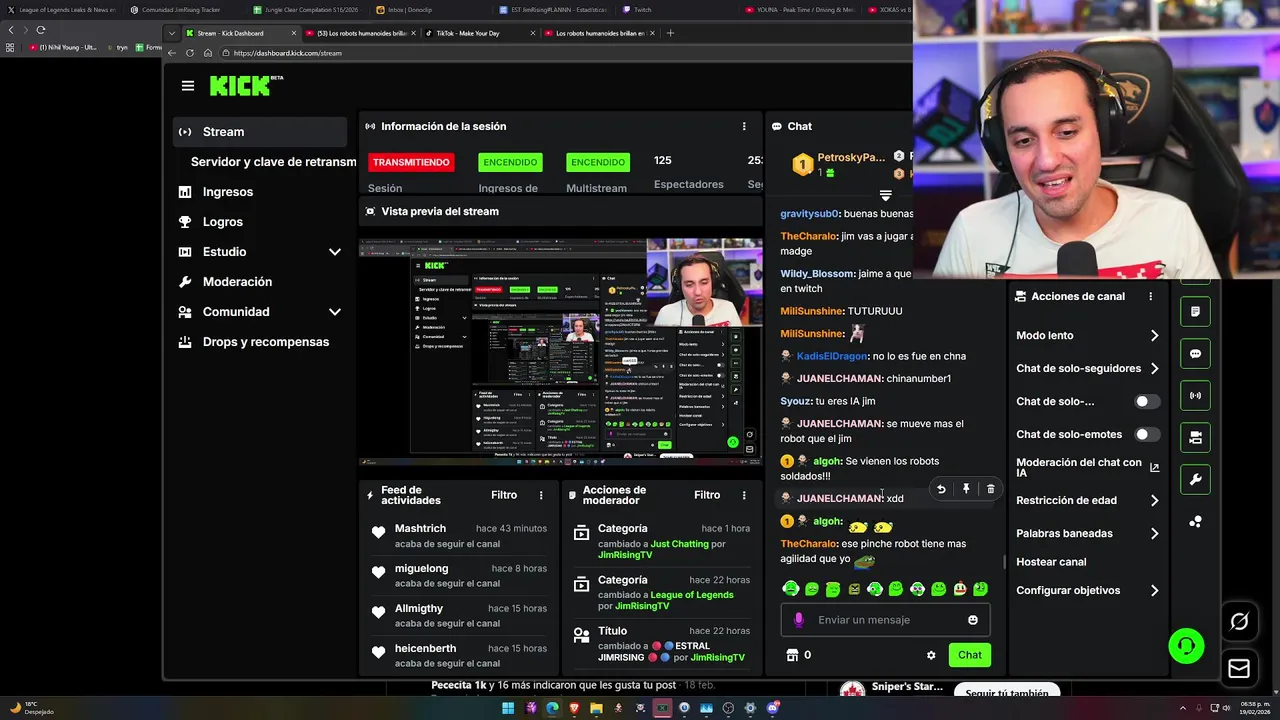Open Microsoft Edge from the taskbar
This screenshot has height=720, width=1280.
[x=552, y=708]
